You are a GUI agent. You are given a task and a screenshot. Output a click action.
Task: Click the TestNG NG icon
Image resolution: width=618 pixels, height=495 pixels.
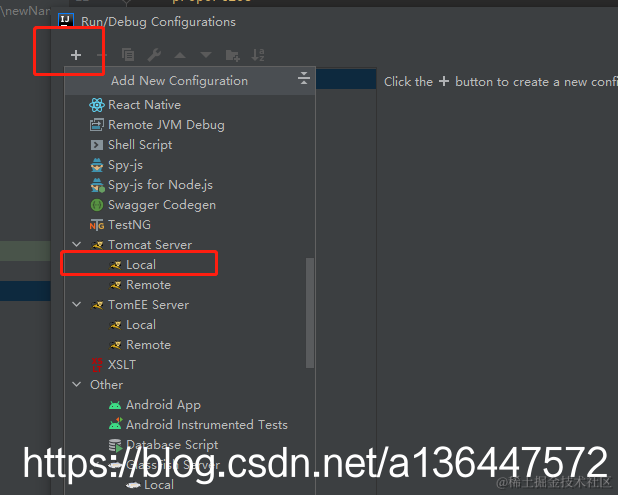click(x=97, y=225)
